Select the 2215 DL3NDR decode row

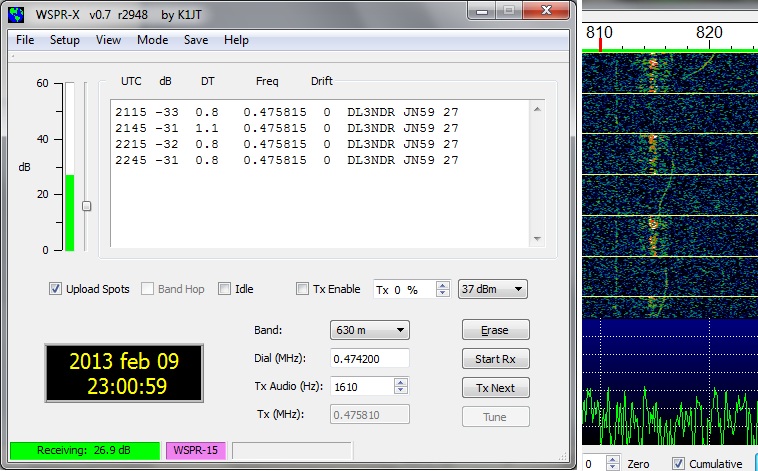click(x=287, y=144)
